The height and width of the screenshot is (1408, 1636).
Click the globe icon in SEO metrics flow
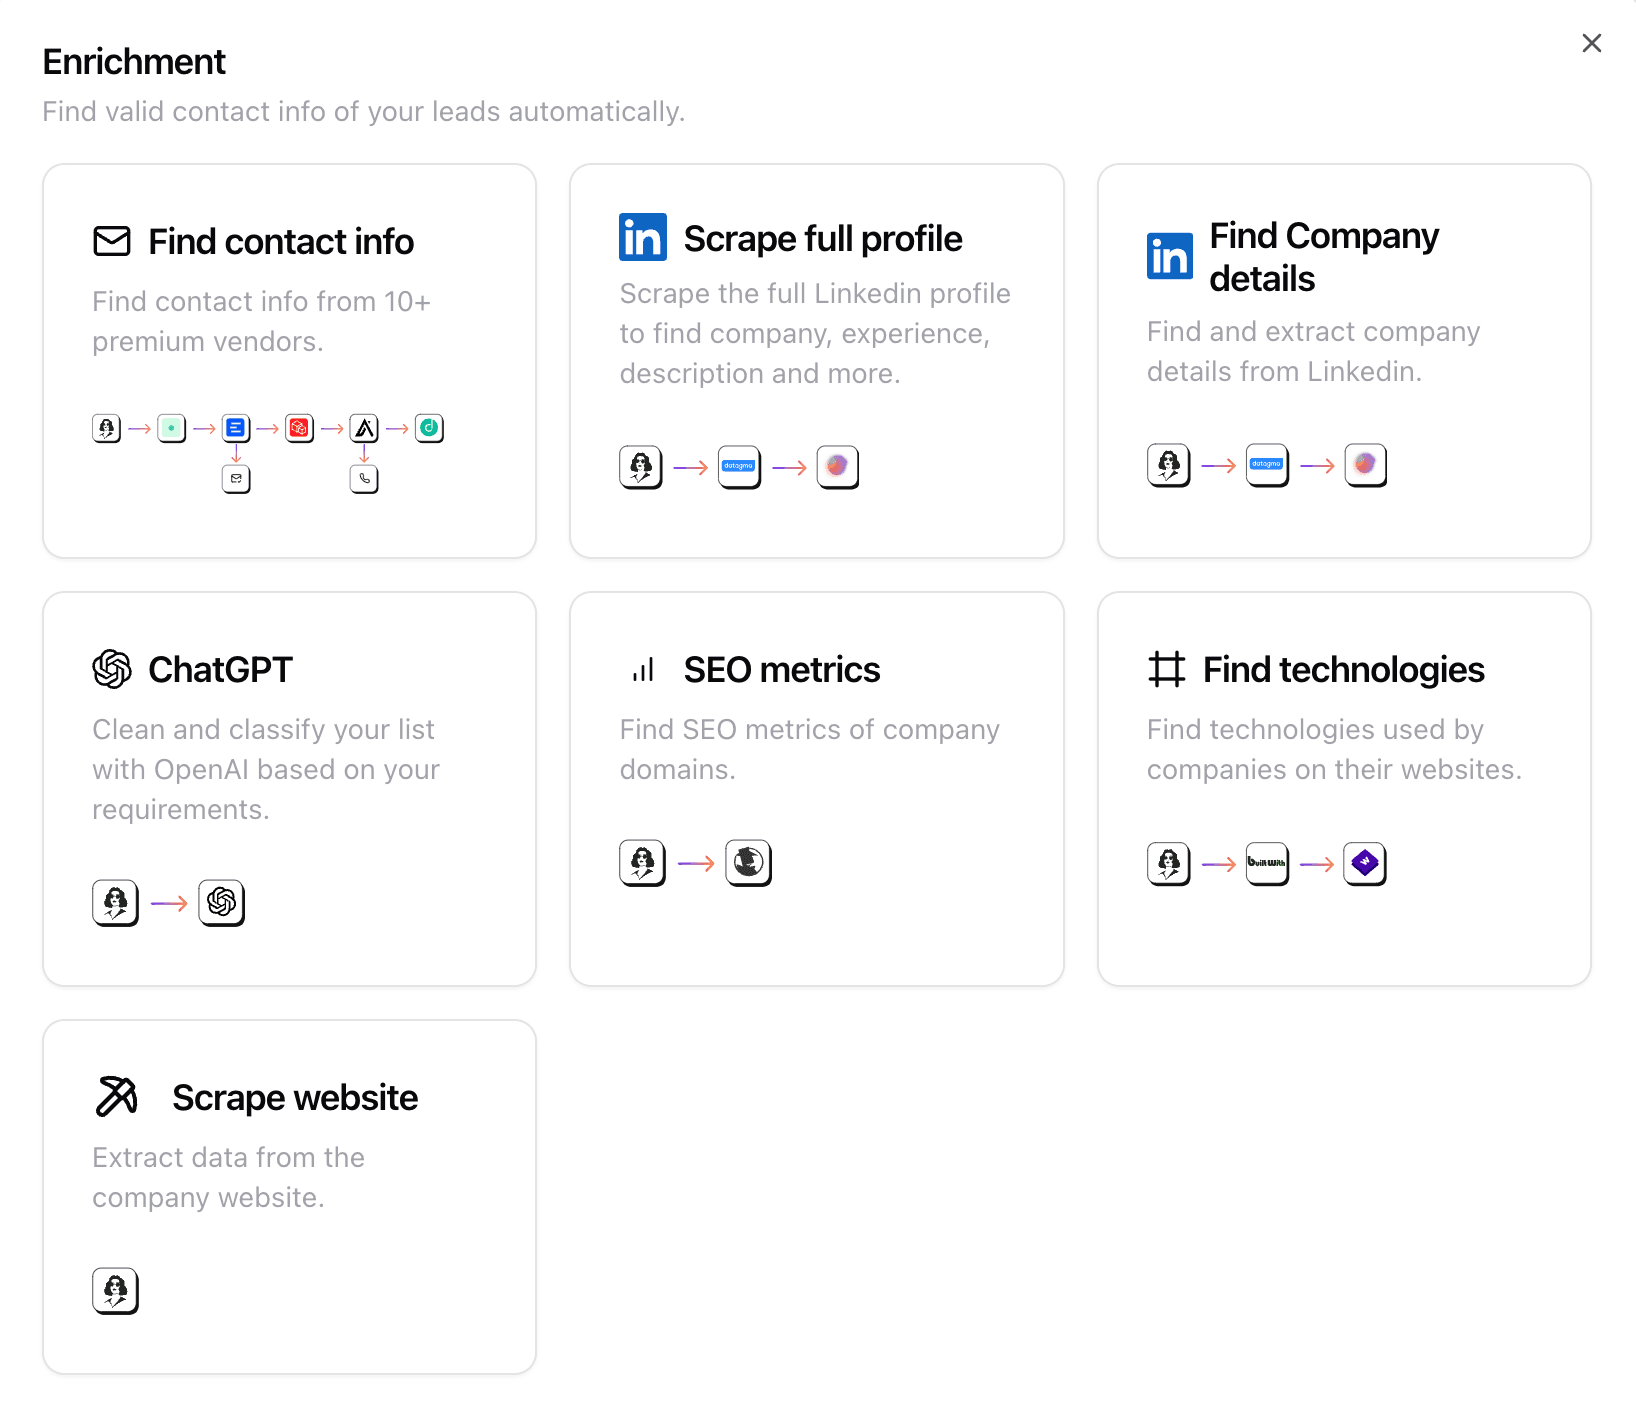[x=747, y=862]
